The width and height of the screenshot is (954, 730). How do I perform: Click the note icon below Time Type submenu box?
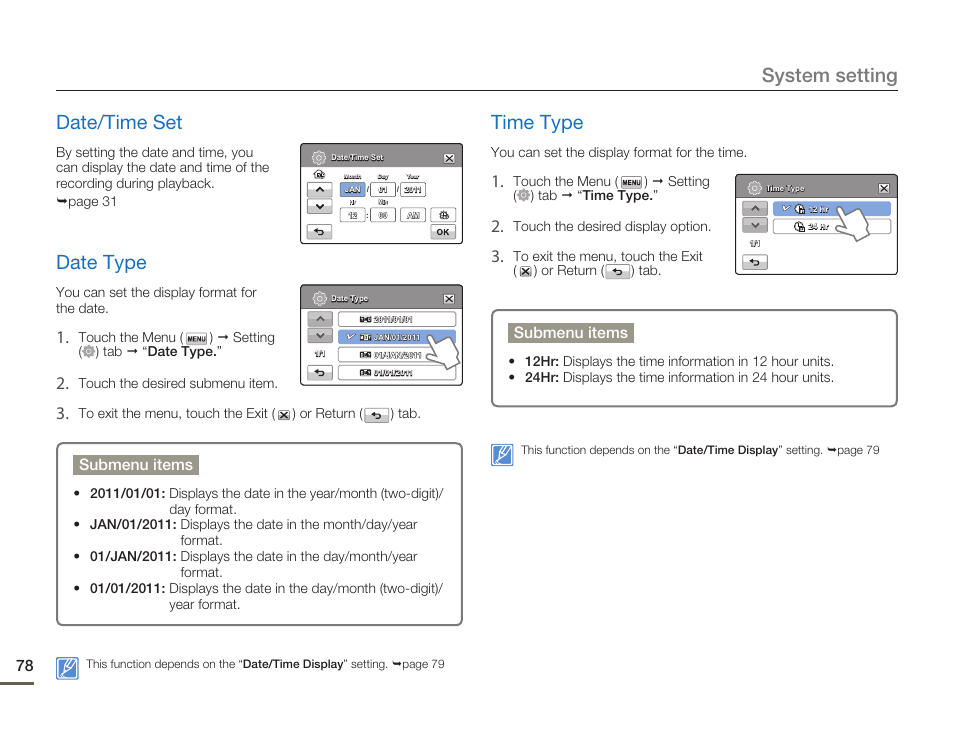pyautogui.click(x=502, y=455)
